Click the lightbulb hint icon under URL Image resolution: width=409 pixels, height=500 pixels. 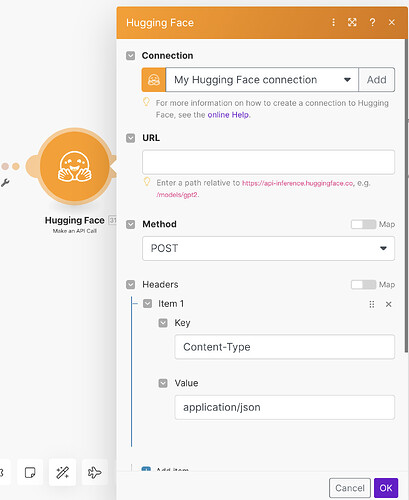point(147,181)
